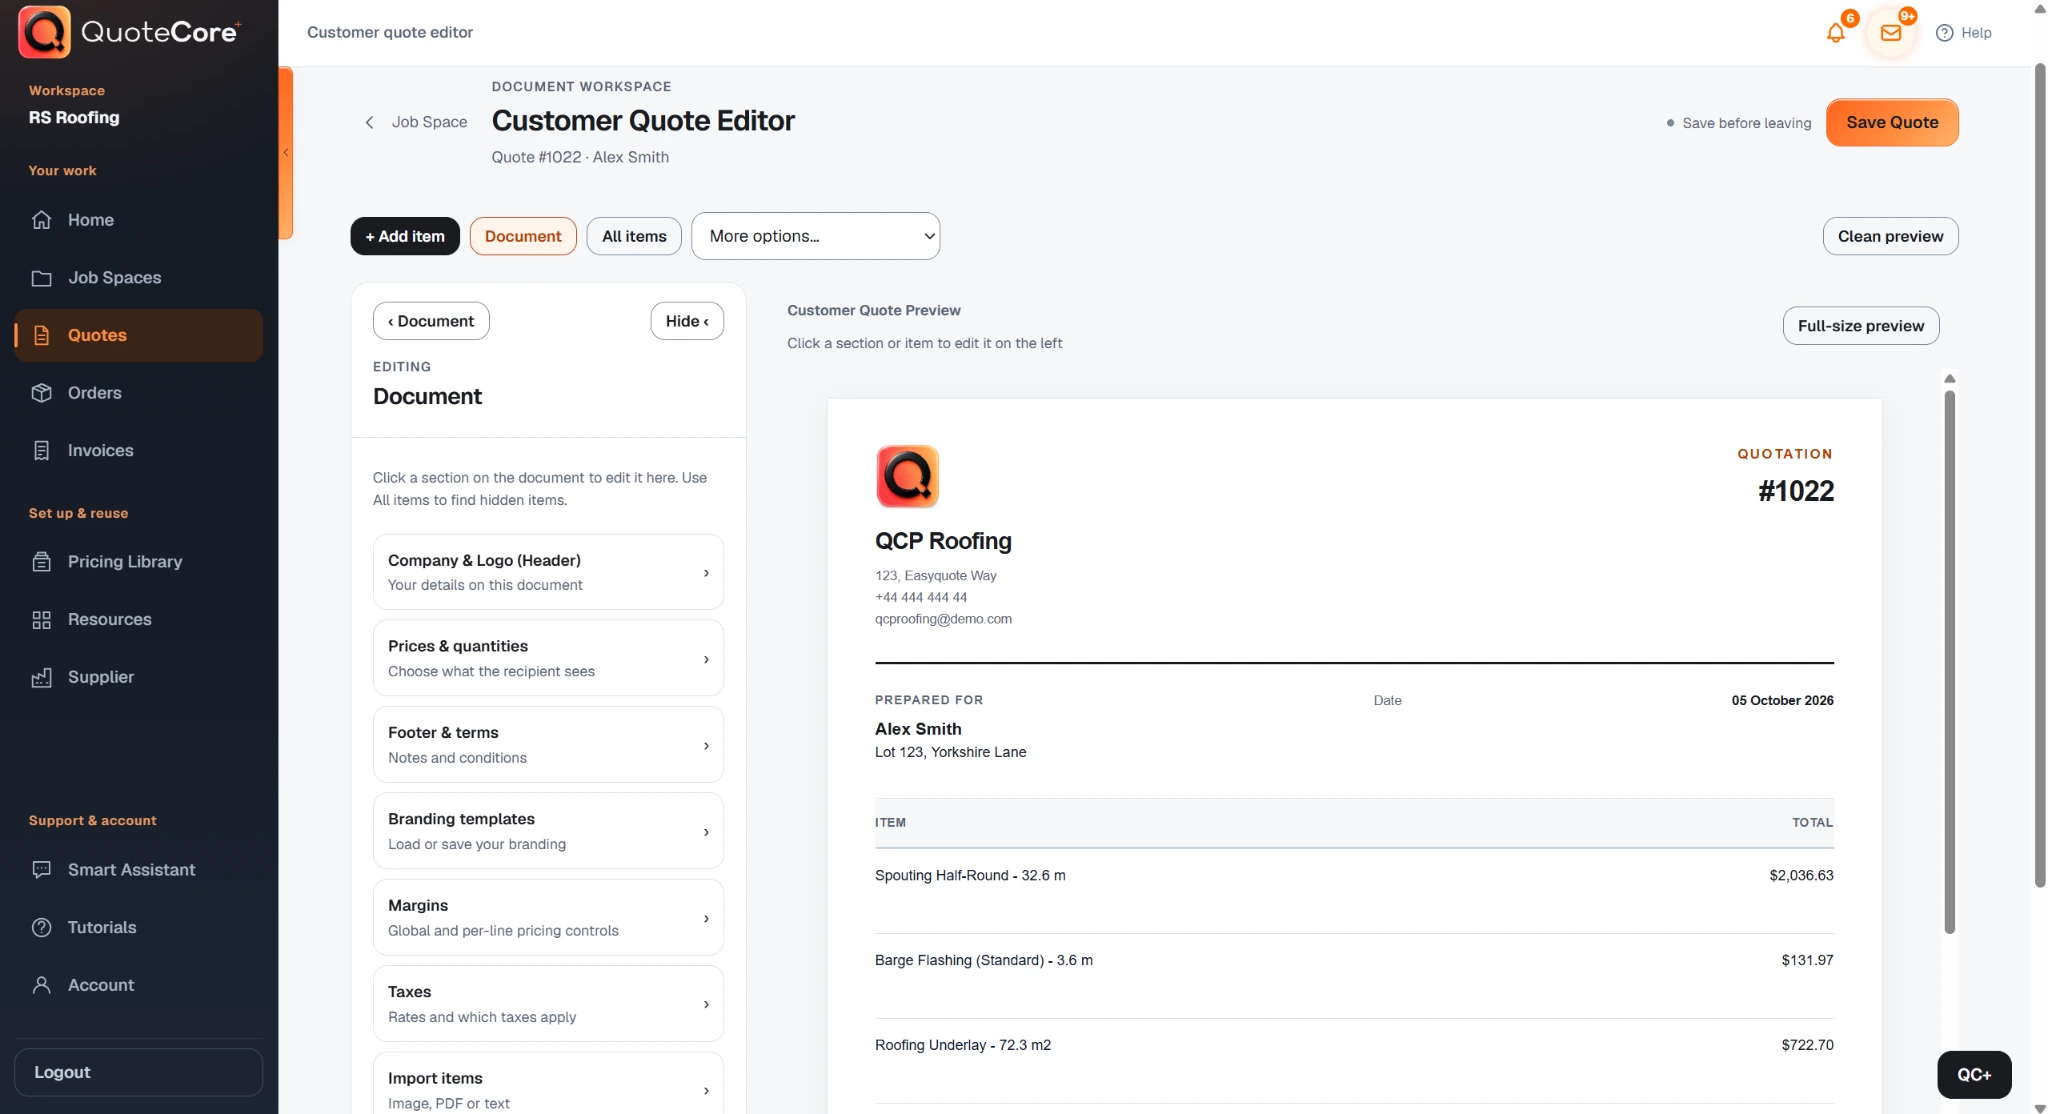Click the Clean preview button
Image resolution: width=2048 pixels, height=1114 pixels.
pyautogui.click(x=1890, y=236)
